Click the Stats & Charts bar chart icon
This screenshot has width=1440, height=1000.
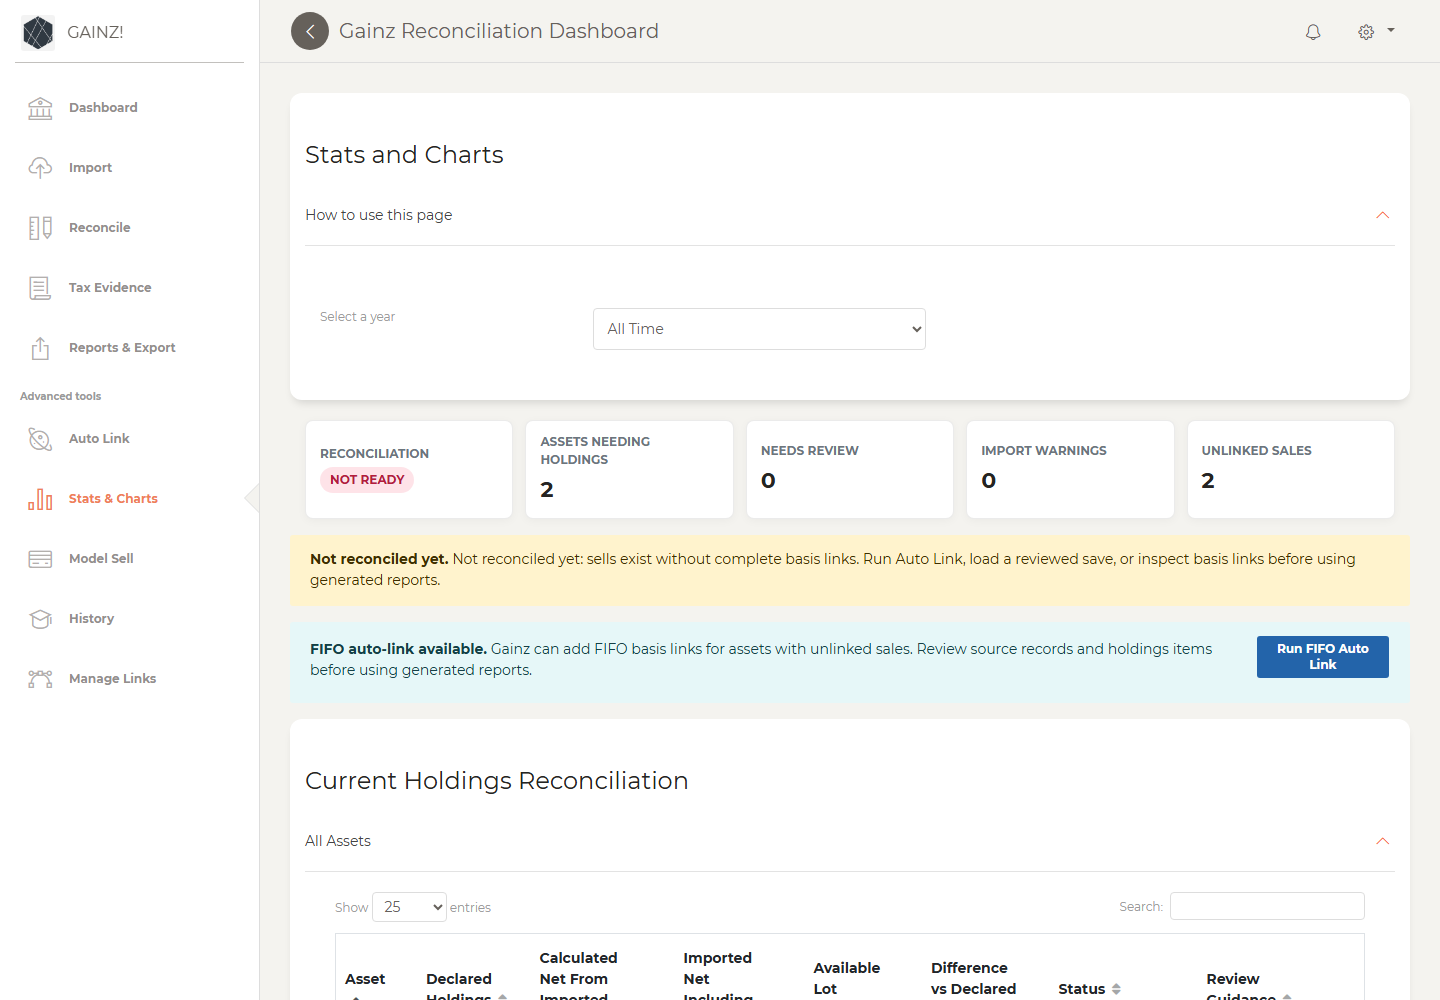[40, 499]
